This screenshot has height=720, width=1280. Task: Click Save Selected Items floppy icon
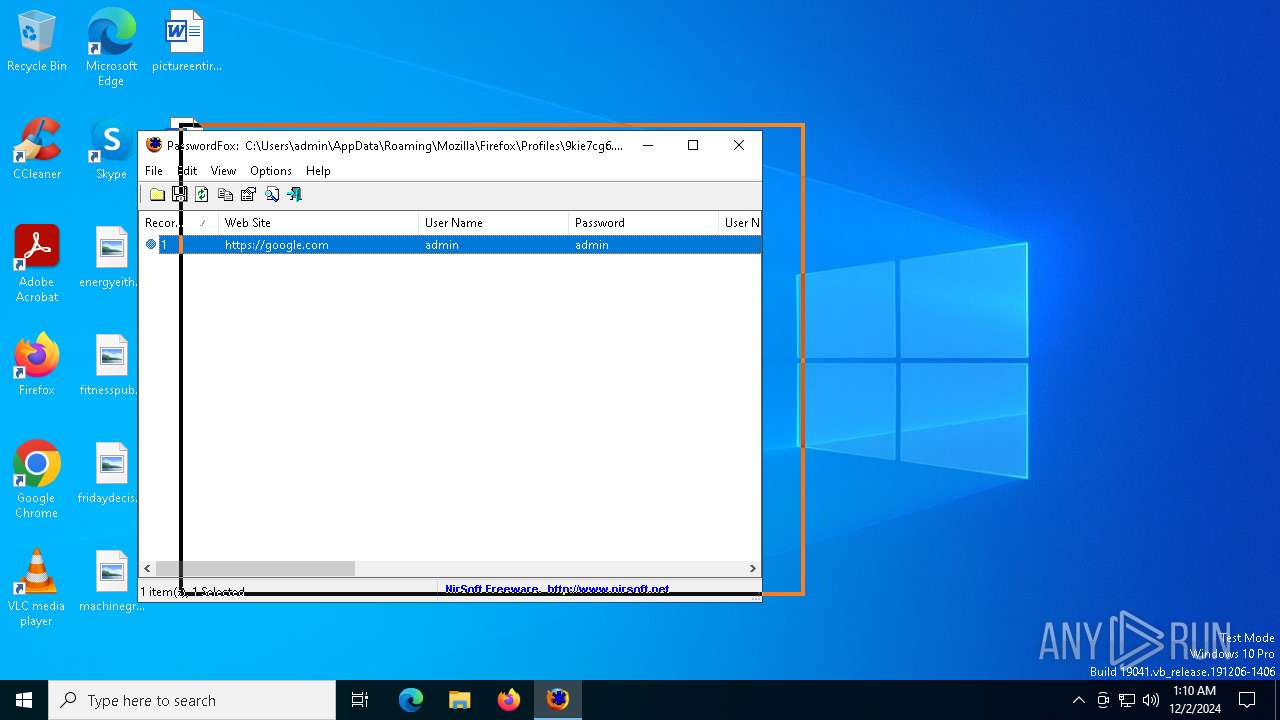(x=180, y=195)
